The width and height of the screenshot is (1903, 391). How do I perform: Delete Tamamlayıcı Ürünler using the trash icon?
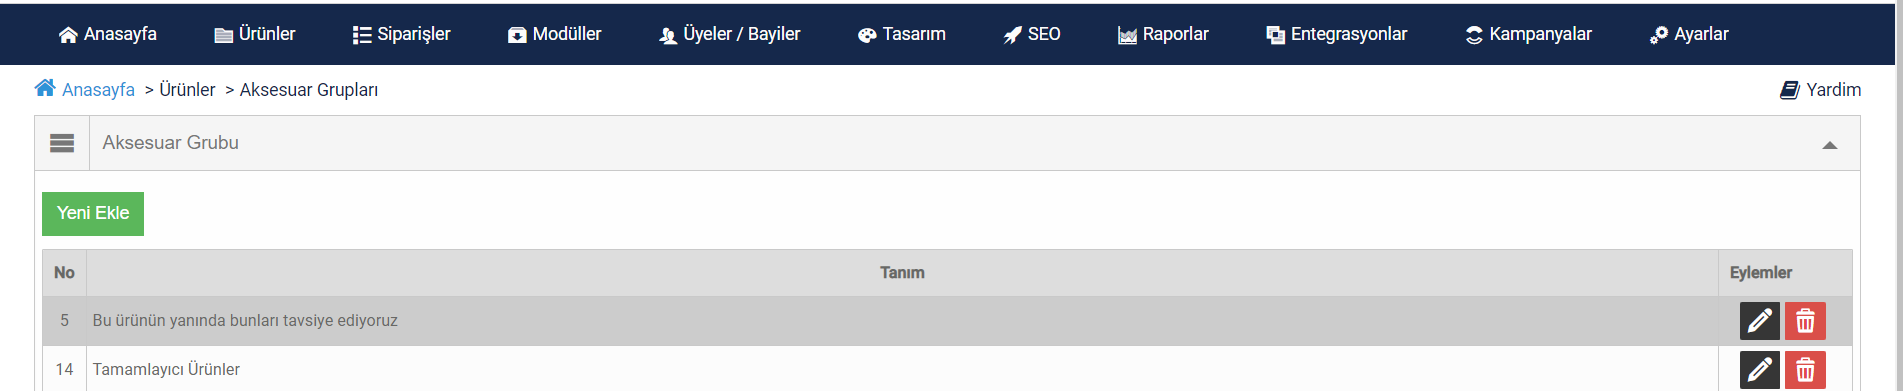(x=1805, y=370)
